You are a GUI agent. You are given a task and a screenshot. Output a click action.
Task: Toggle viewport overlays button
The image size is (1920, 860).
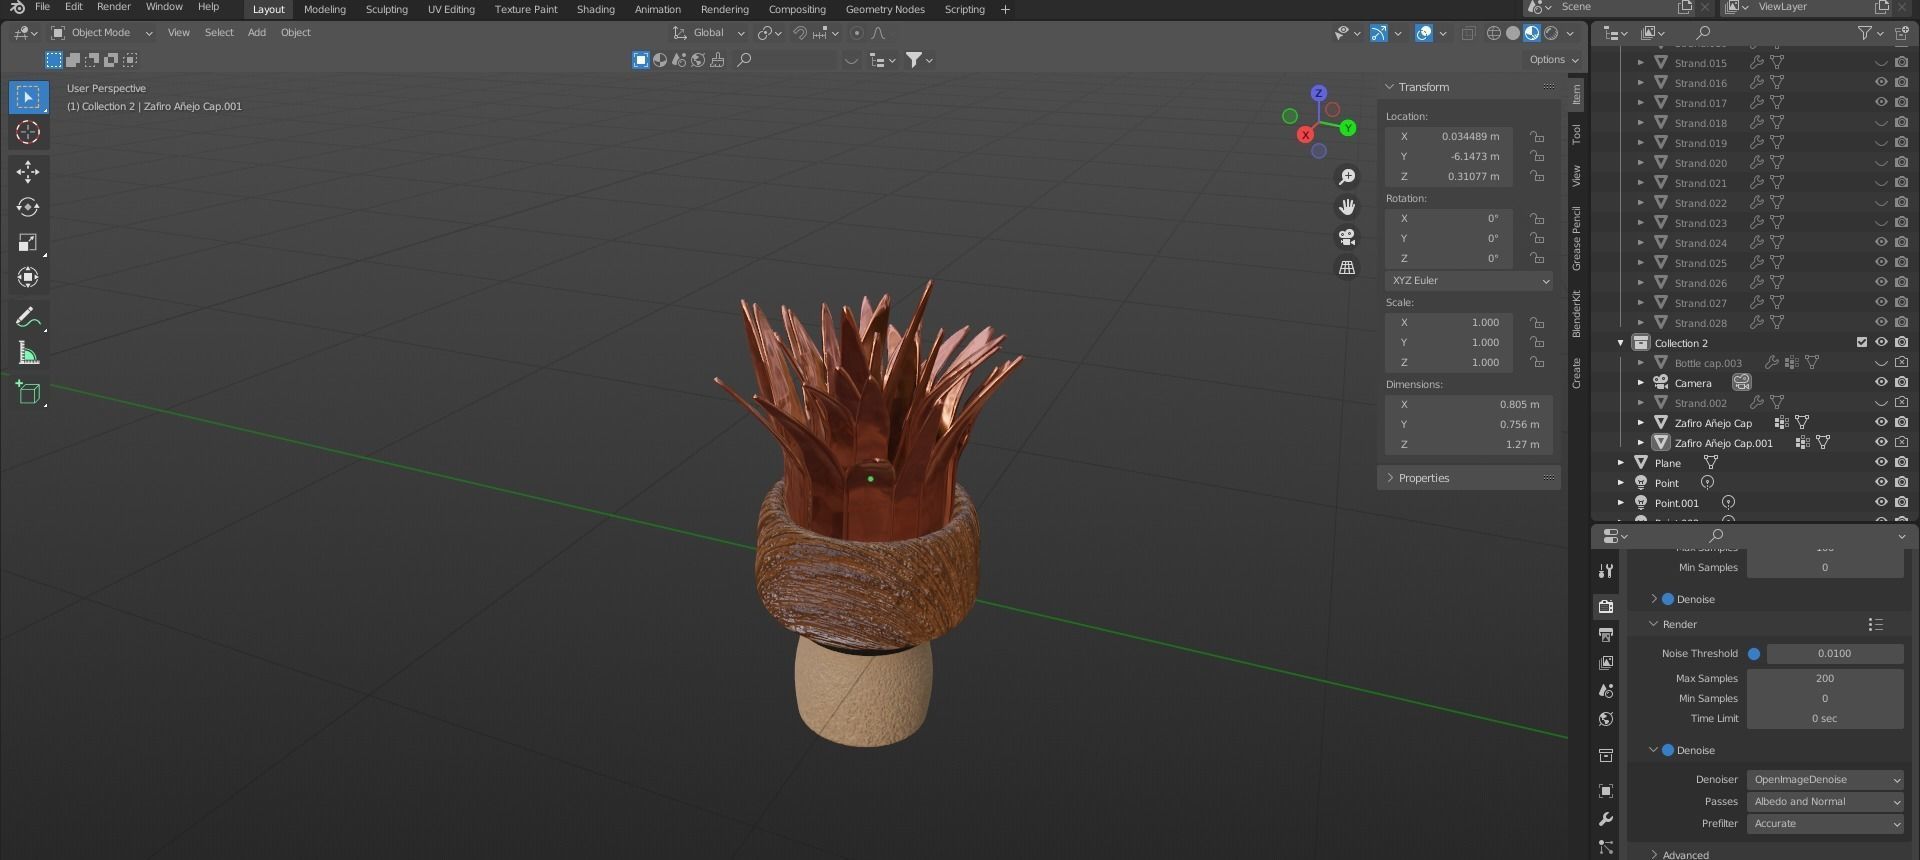pyautogui.click(x=1424, y=33)
